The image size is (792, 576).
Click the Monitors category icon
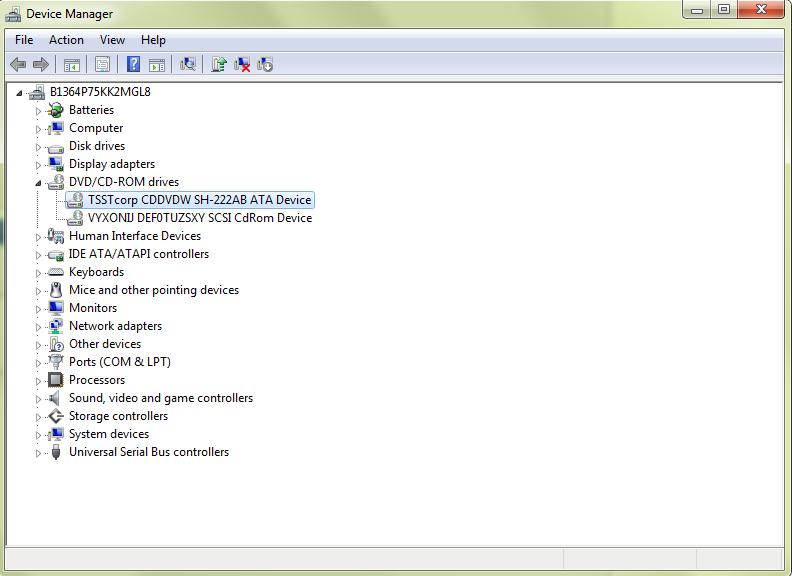click(x=56, y=308)
